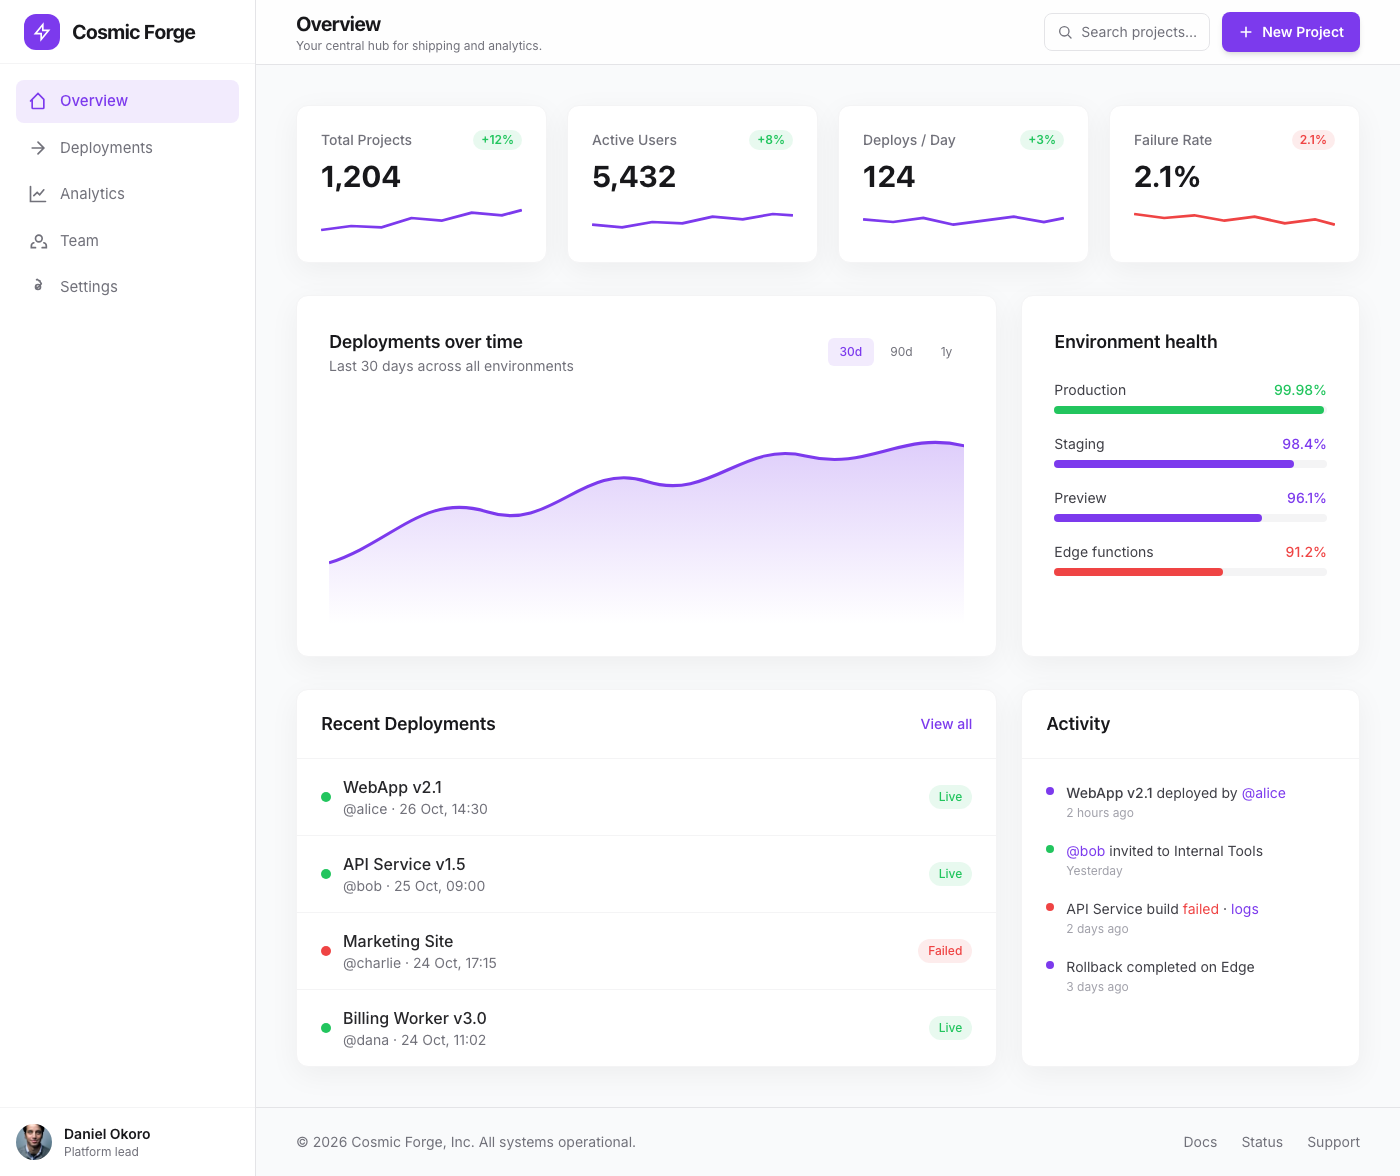Viewport: 1400px width, 1176px height.
Task: Click the 99.98% Production value
Action: click(1300, 390)
